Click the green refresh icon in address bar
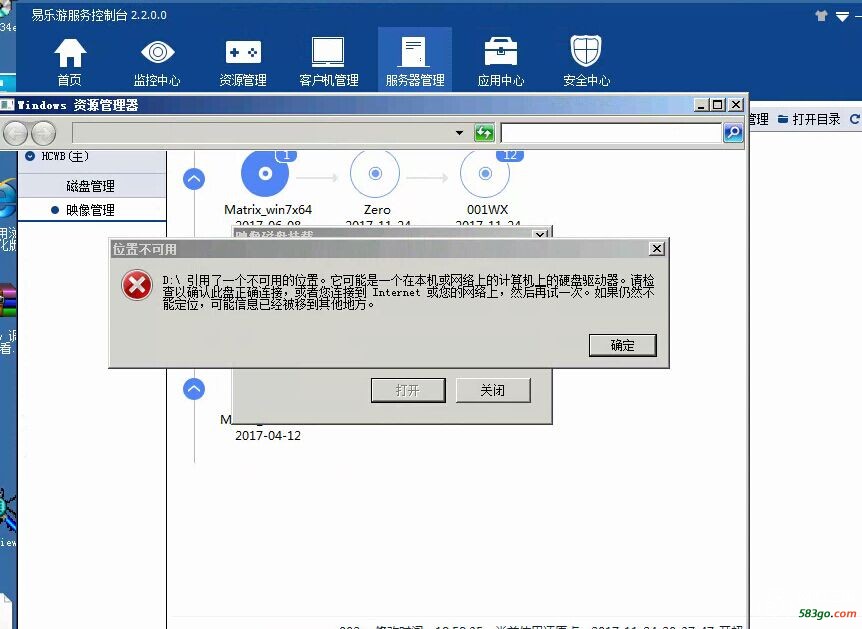This screenshot has height=629, width=862. click(x=484, y=133)
